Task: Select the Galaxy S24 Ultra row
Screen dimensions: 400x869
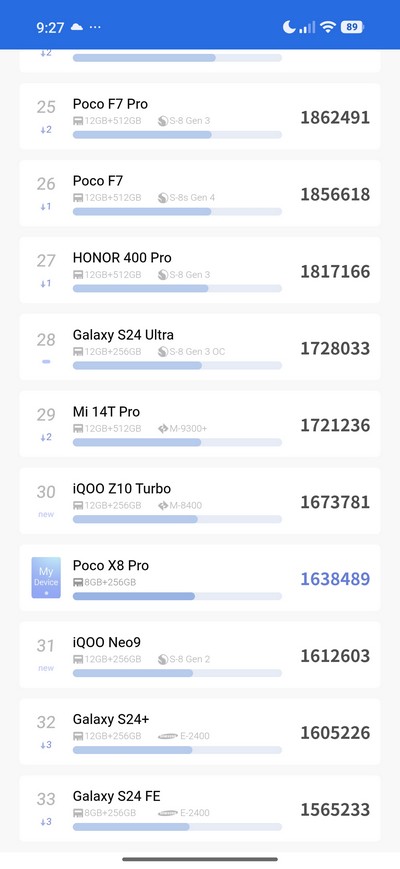Action: click(200, 347)
